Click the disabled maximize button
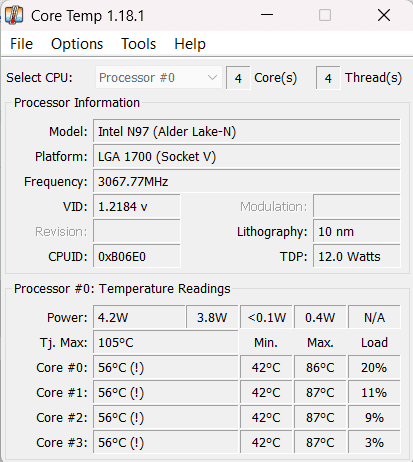This screenshot has width=413, height=462. [325, 15]
